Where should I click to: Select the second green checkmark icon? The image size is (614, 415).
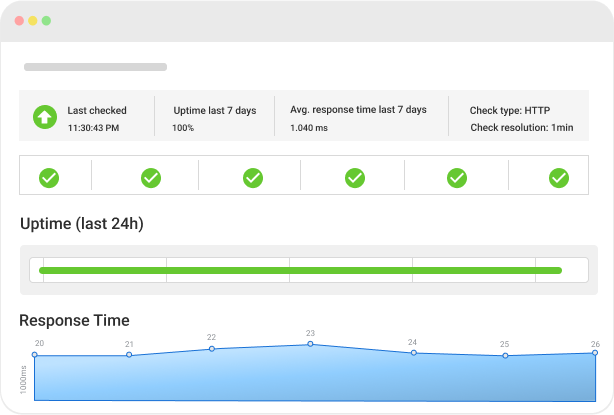pyautogui.click(x=151, y=178)
